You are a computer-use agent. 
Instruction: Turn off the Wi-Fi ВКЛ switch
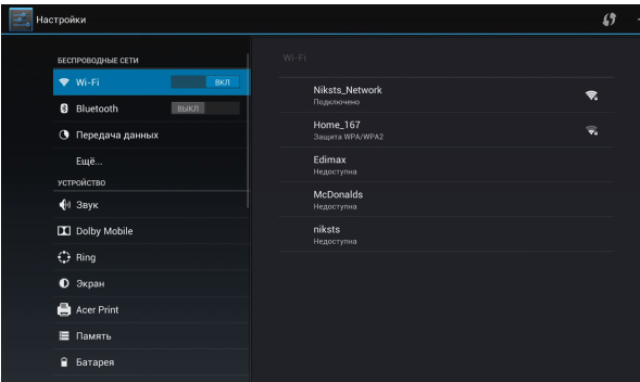[x=205, y=82]
